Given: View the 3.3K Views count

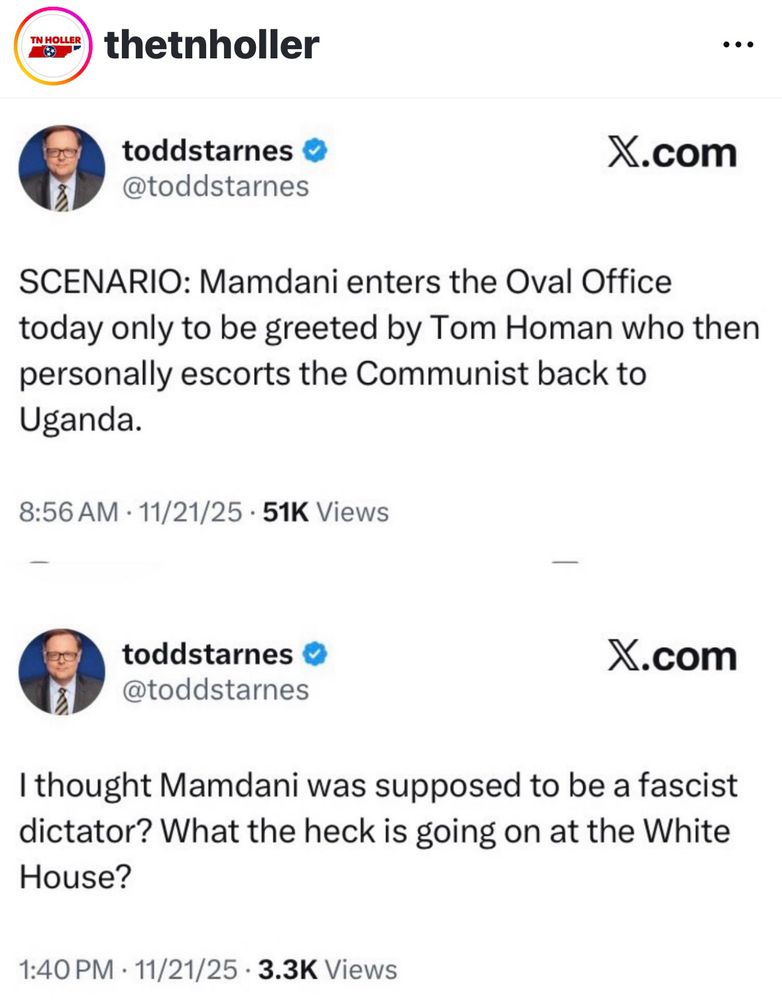Looking at the screenshot, I should point(328,969).
